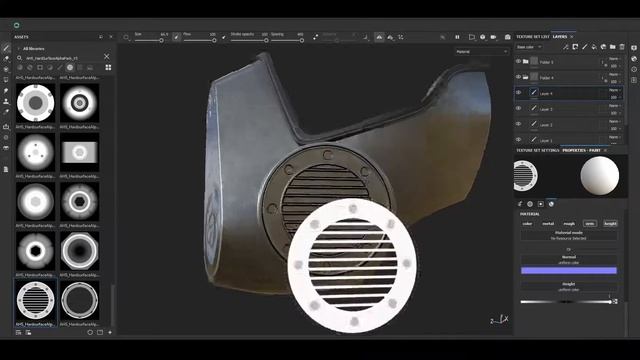The height and width of the screenshot is (360, 640).
Task: Filter assets by alphas type
Action: (70, 67)
